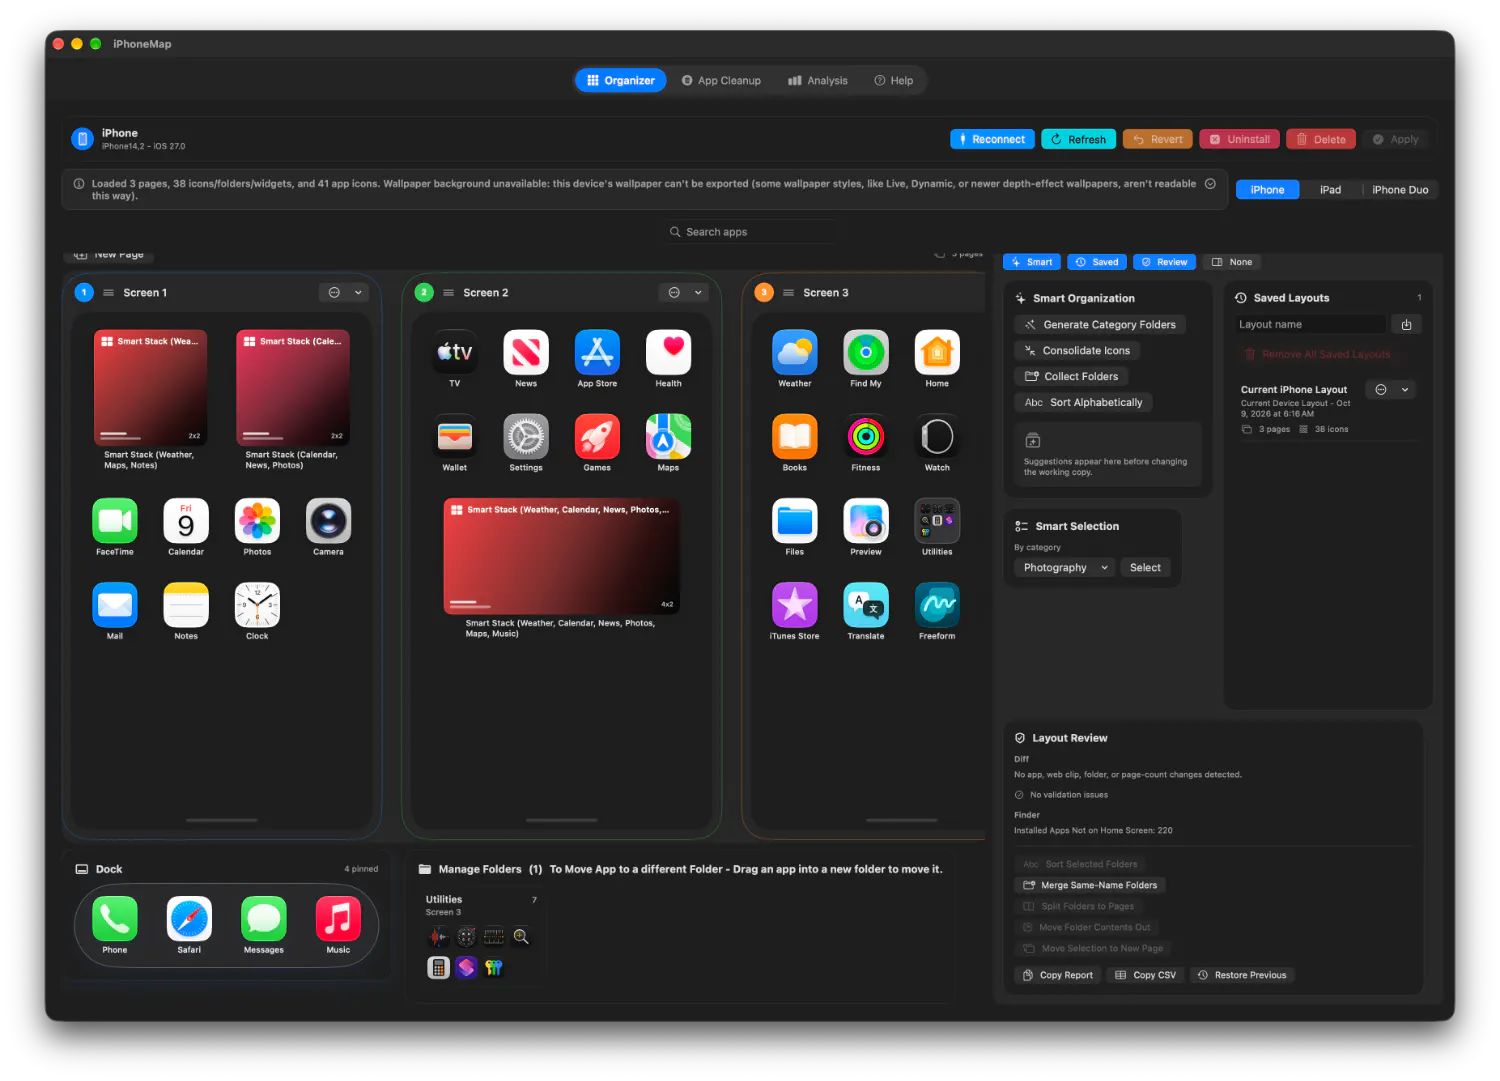Select the Wallet app icon
Screen dimensions: 1500x1081
(x=455, y=436)
